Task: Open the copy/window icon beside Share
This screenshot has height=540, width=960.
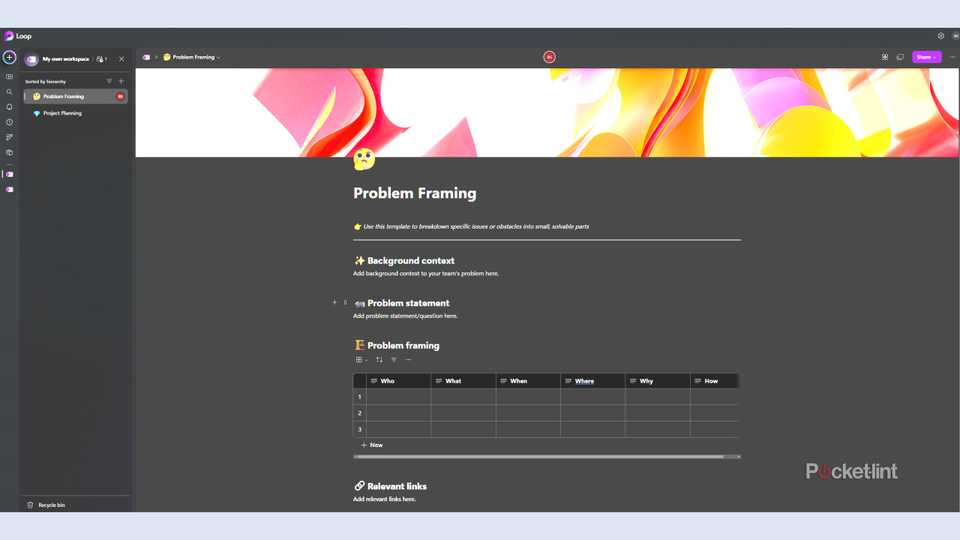Action: tap(900, 57)
